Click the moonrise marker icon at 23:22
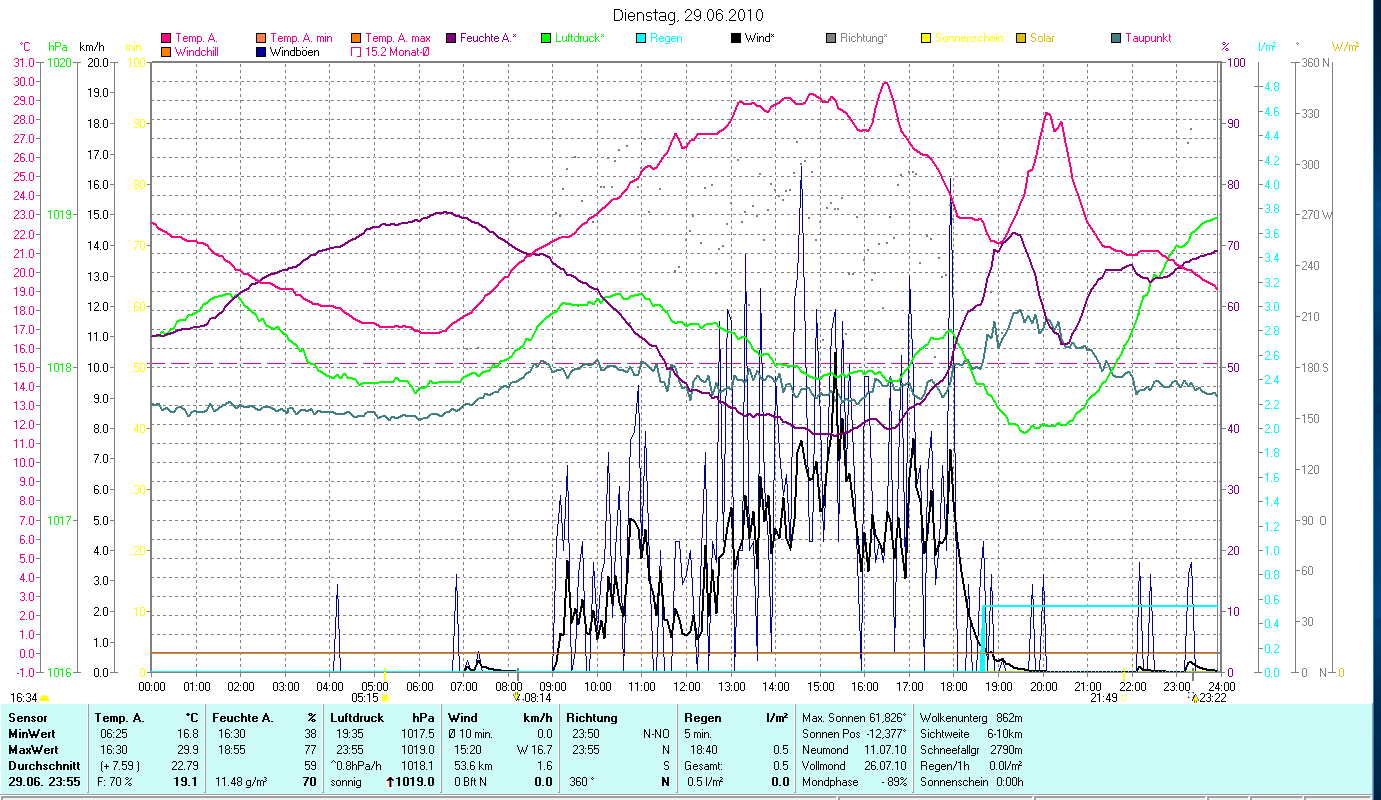 (1193, 698)
